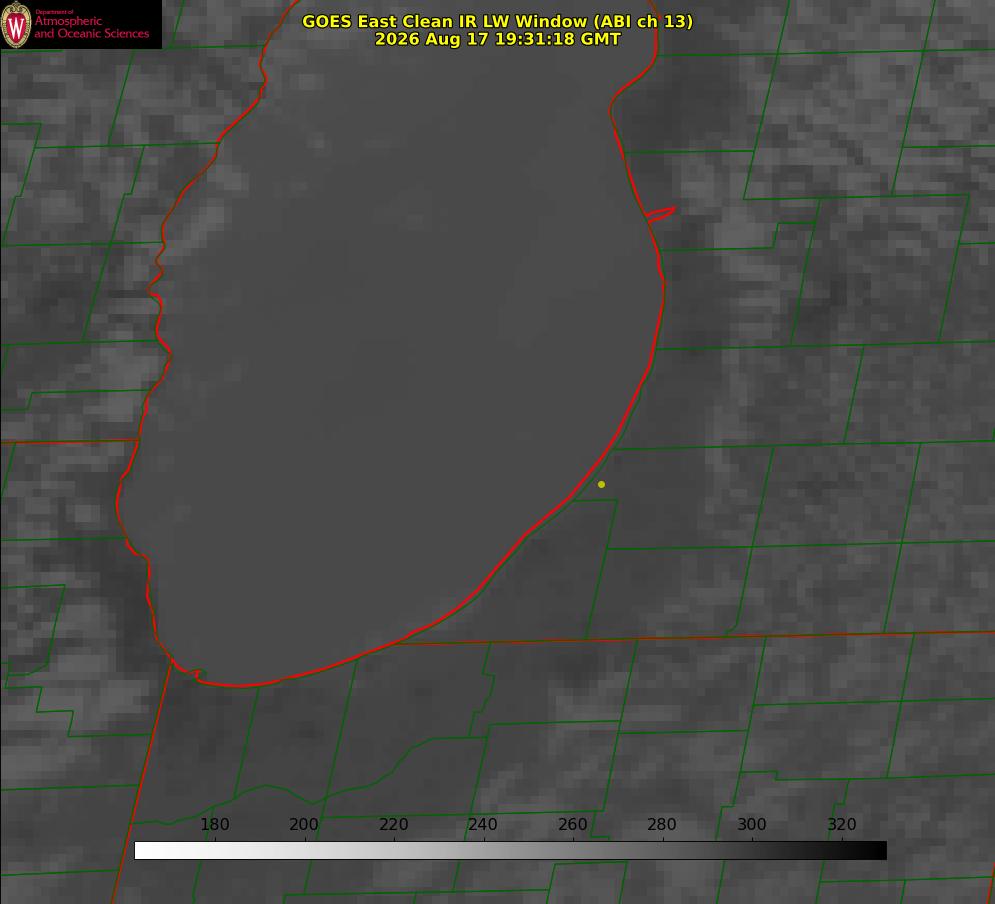The width and height of the screenshot is (995, 904).
Task: Click the 260 value on the temperature scale
Action: (x=572, y=824)
